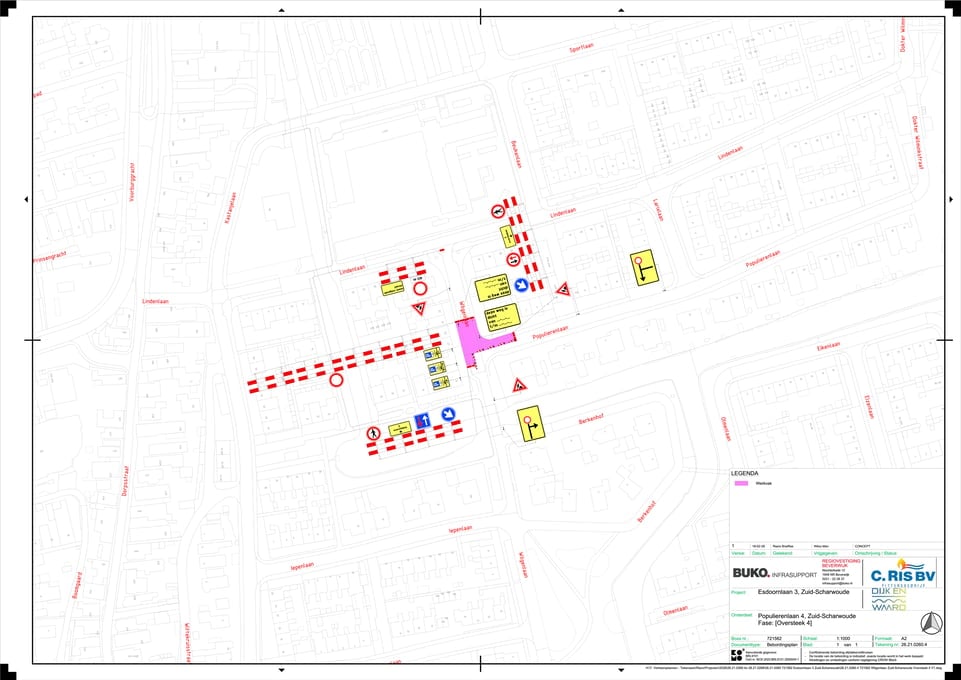Select the blue arrow sign beside the yellow text board

(521, 285)
